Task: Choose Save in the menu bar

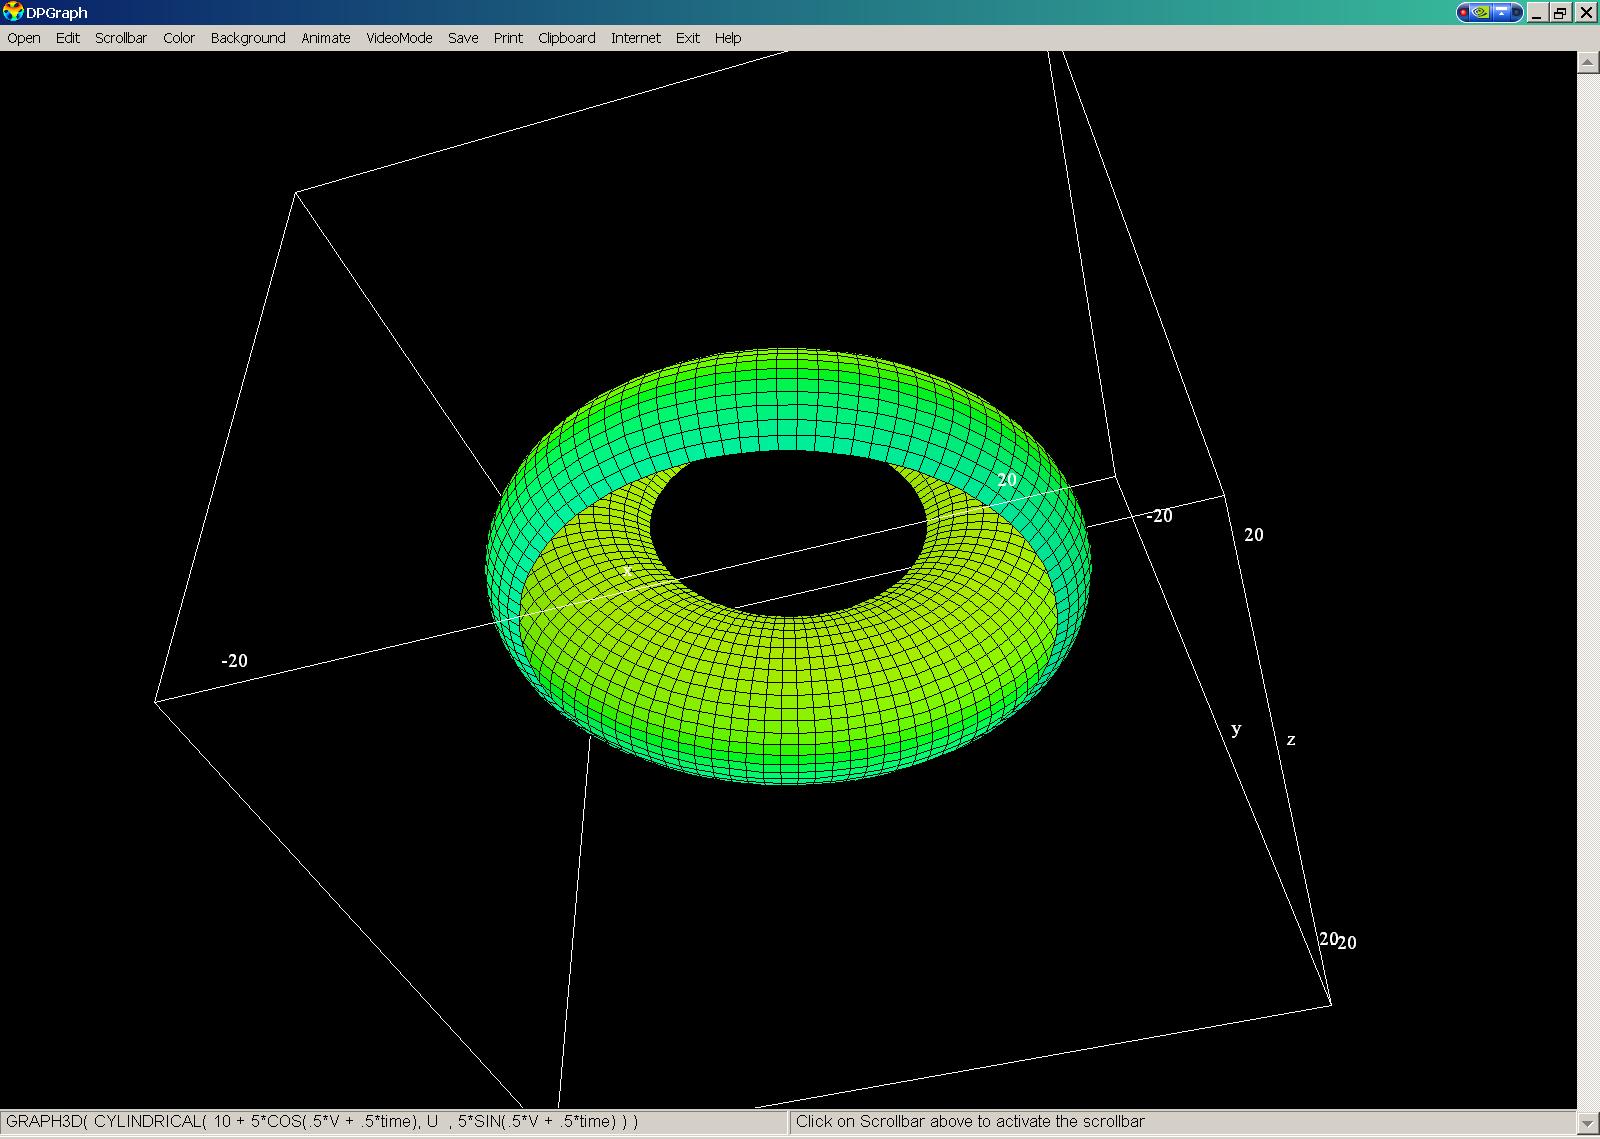Action: pos(463,38)
